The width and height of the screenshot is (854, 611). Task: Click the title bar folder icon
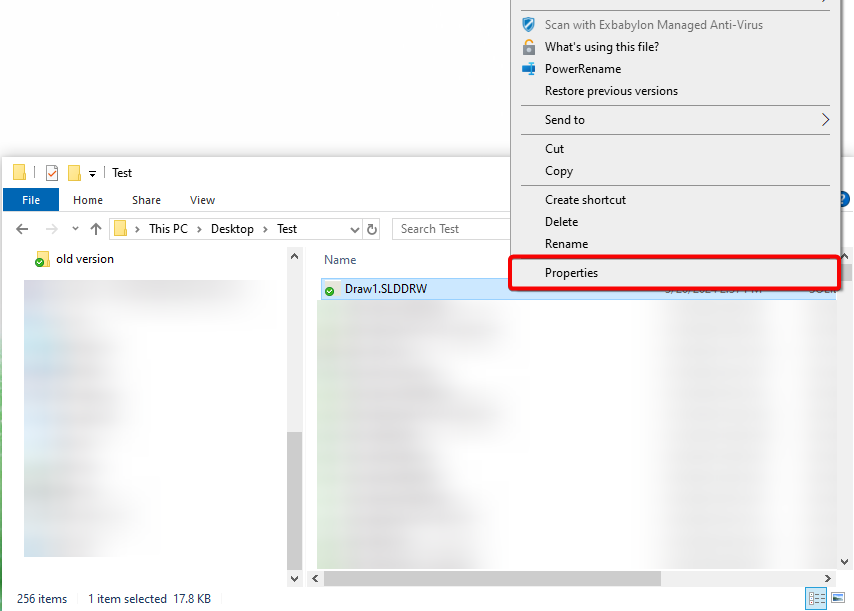click(x=20, y=172)
